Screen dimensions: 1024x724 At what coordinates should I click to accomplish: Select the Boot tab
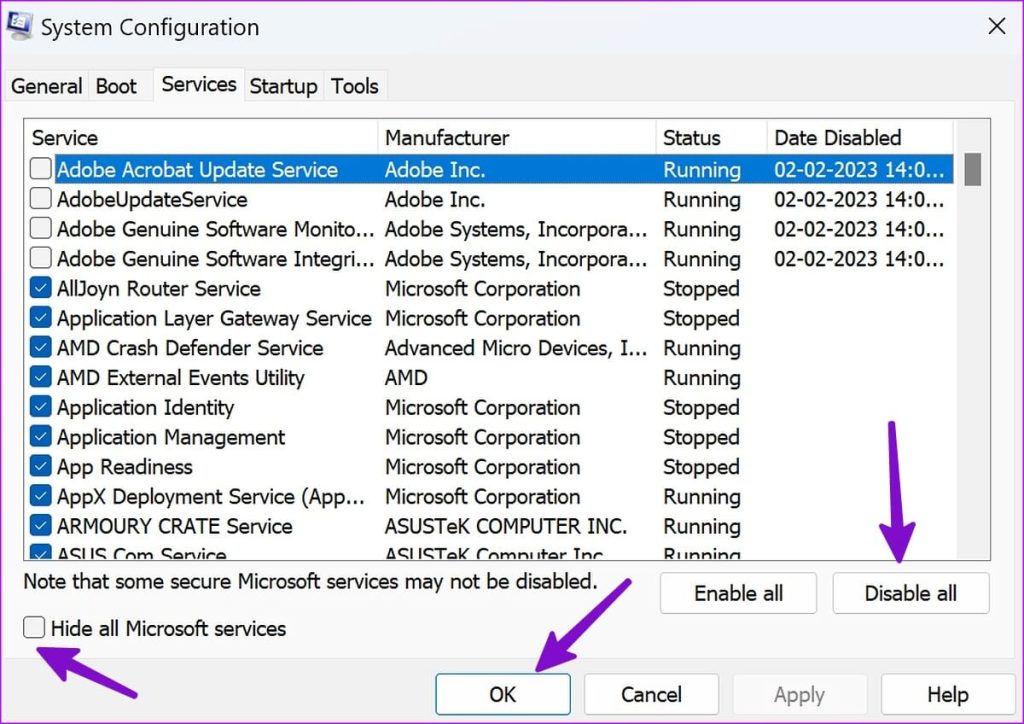[117, 86]
